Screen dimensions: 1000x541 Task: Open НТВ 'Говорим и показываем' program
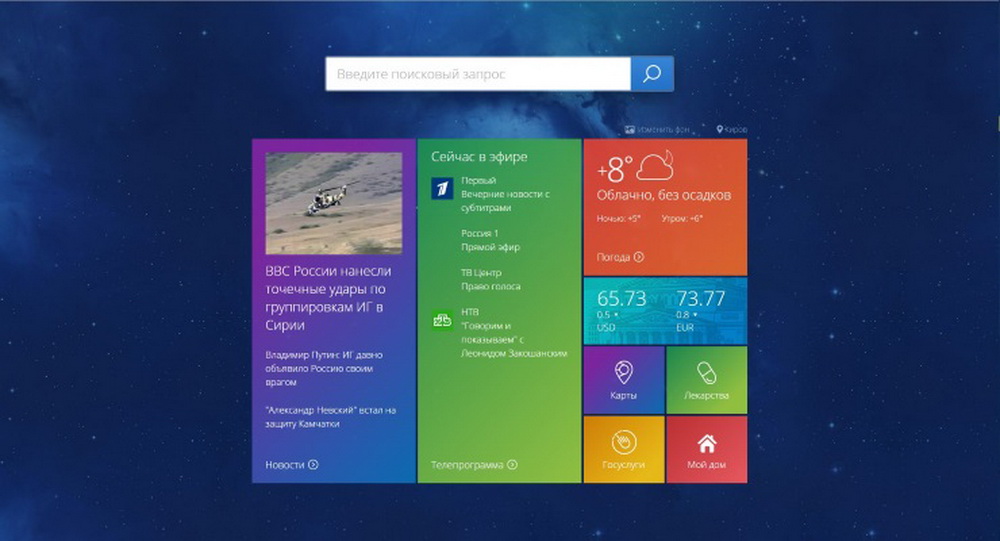[513, 339]
